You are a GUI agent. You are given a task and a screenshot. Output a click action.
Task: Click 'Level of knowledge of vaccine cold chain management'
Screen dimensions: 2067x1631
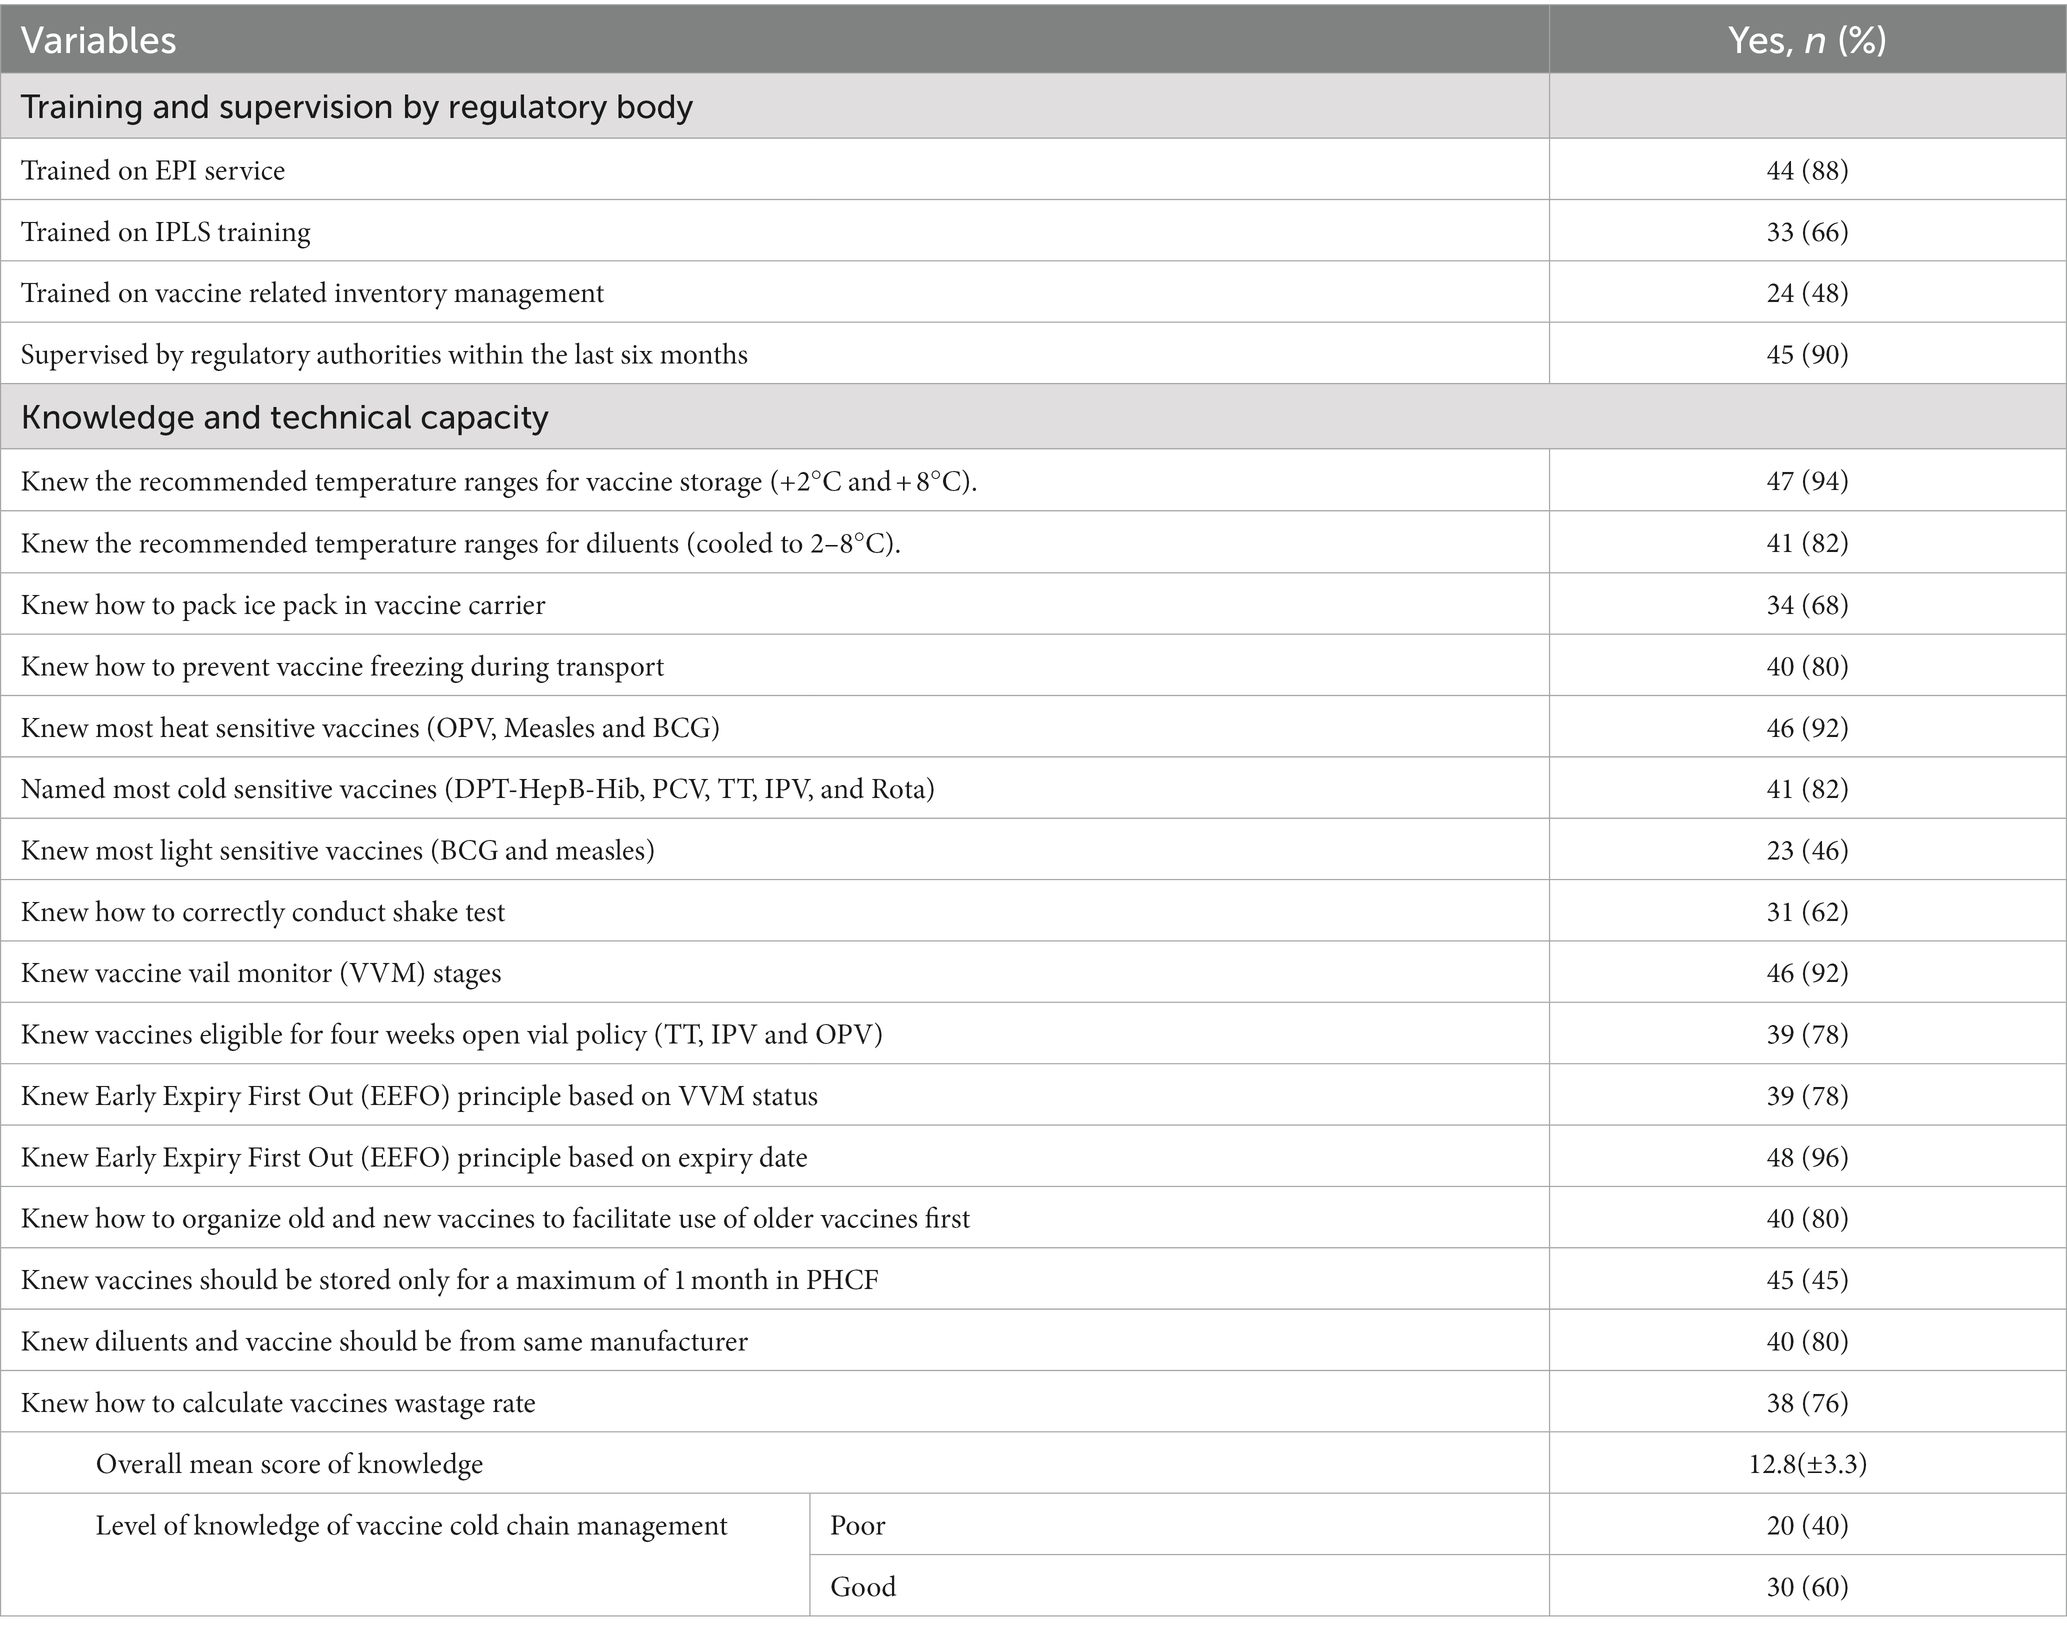coord(411,1526)
